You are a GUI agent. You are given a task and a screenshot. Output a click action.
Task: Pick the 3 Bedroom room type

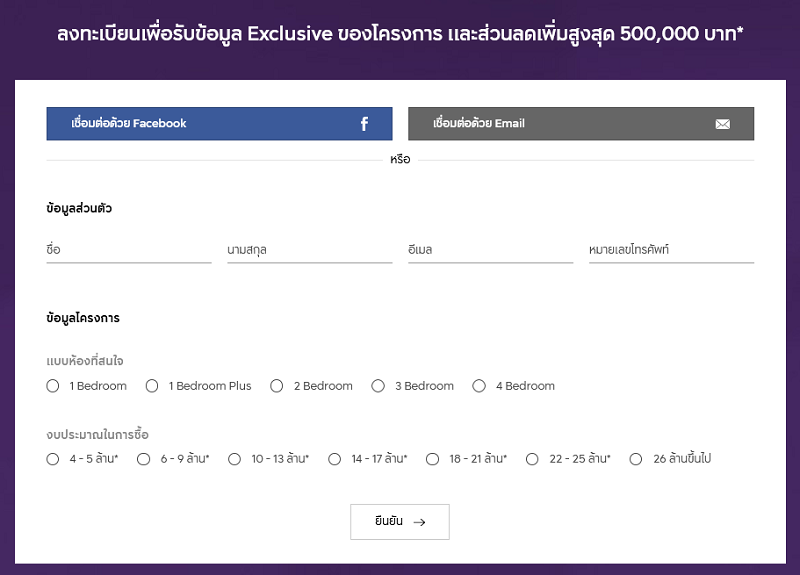click(x=378, y=386)
